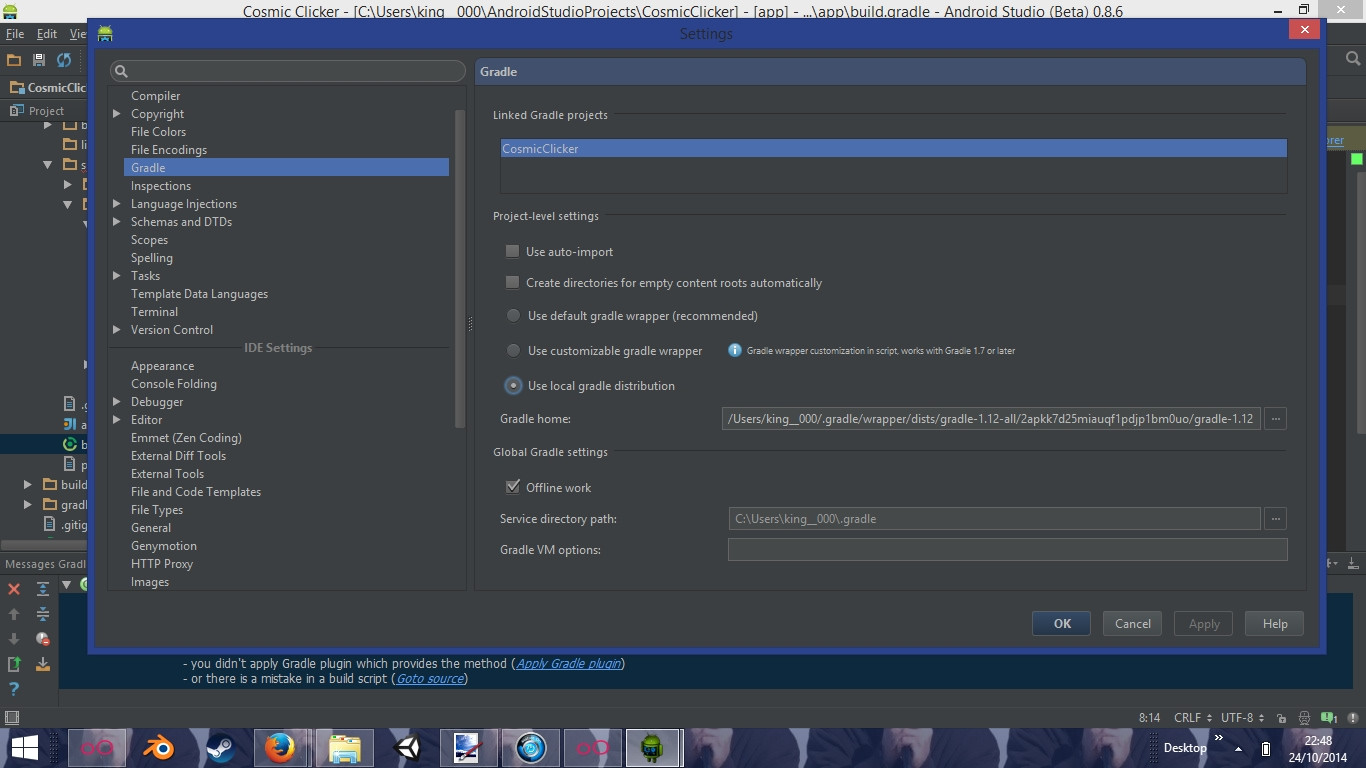The height and width of the screenshot is (768, 1366).
Task: Open the CRLF line-ending selector
Action: (x=1190, y=717)
